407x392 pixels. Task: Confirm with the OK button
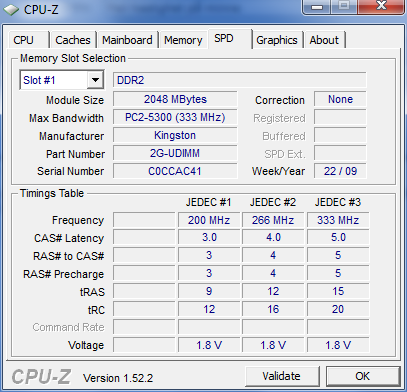click(x=363, y=376)
